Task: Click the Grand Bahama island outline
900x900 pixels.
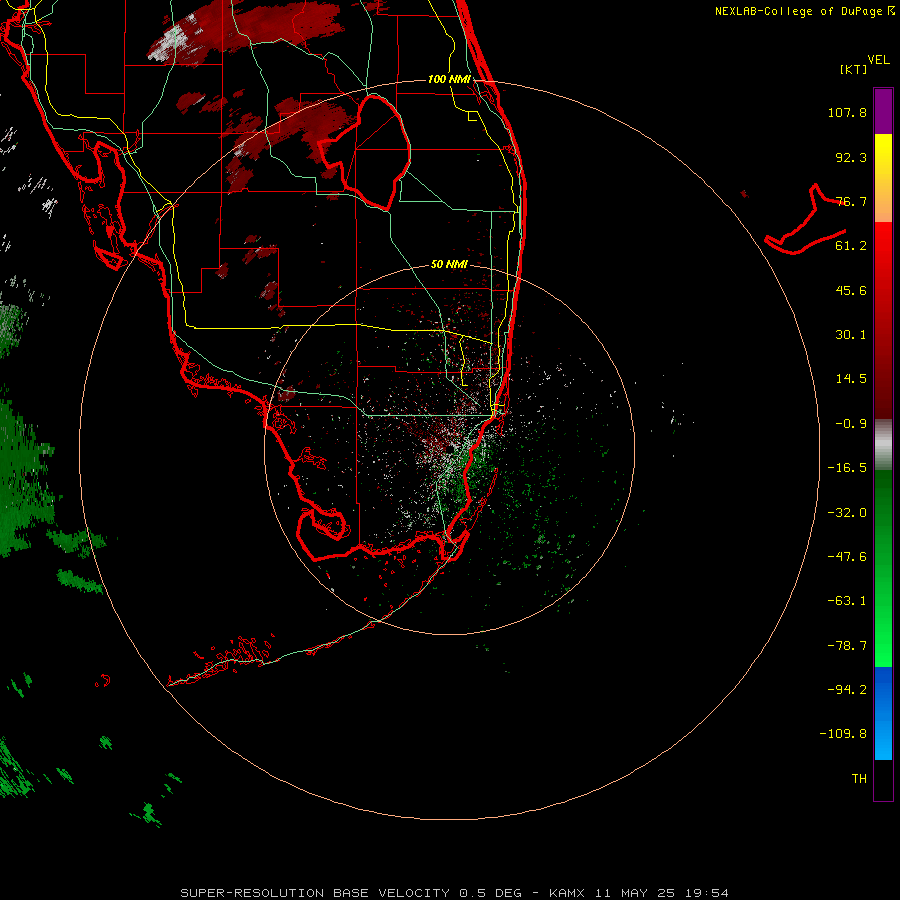Action: click(805, 220)
